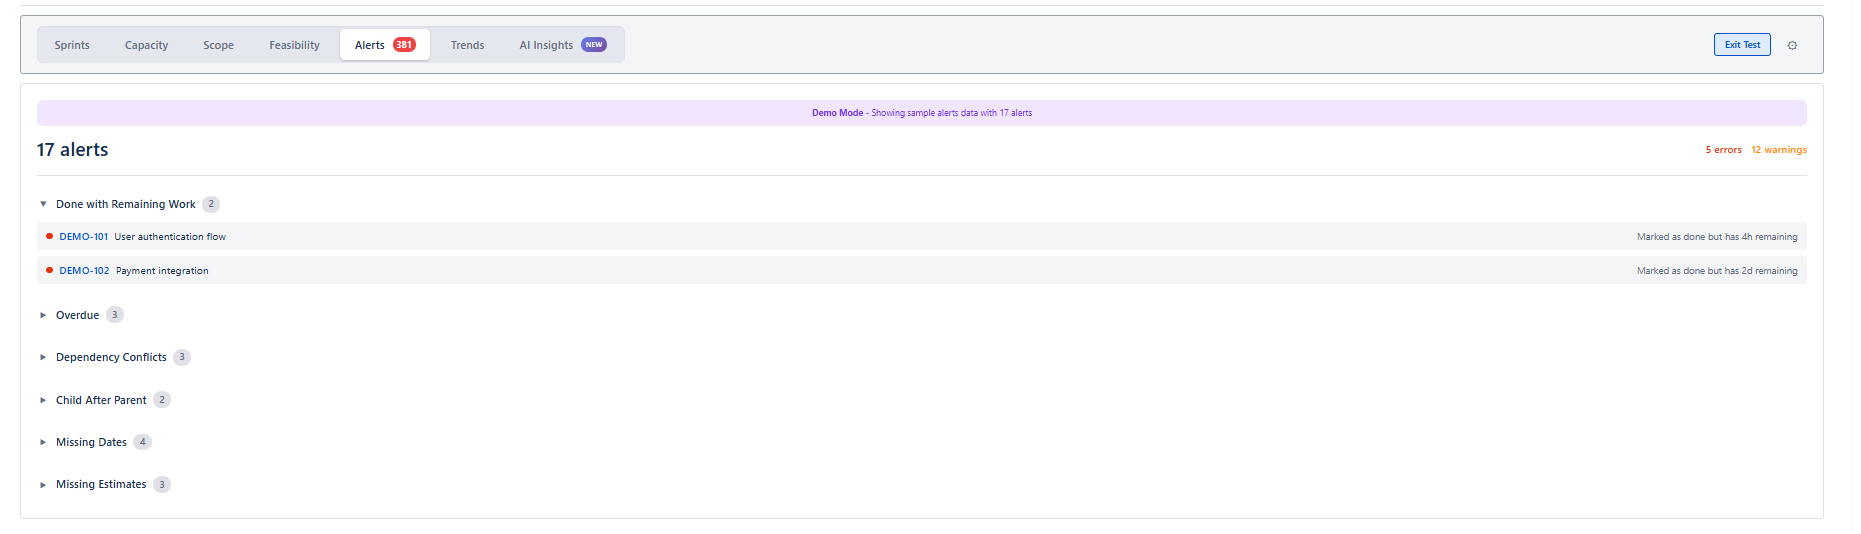Click the NEW badge on AI Insights
This screenshot has height=534, width=1861.
(x=594, y=45)
